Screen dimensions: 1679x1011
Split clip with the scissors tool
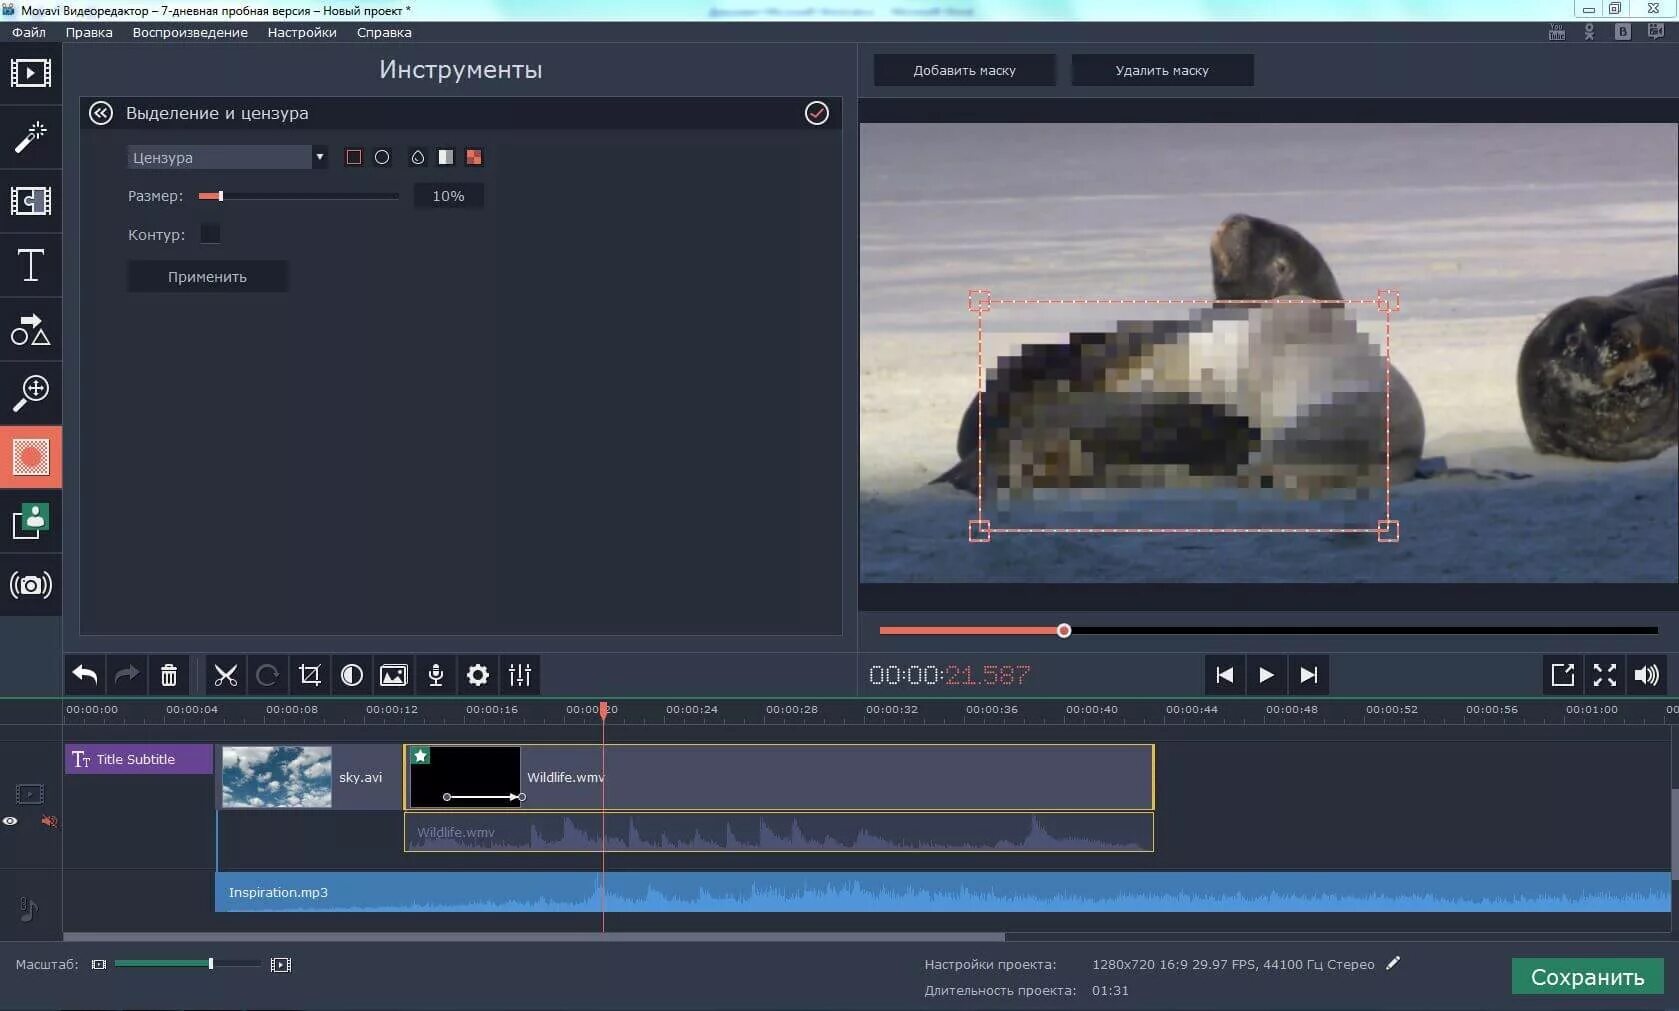pyautogui.click(x=226, y=675)
